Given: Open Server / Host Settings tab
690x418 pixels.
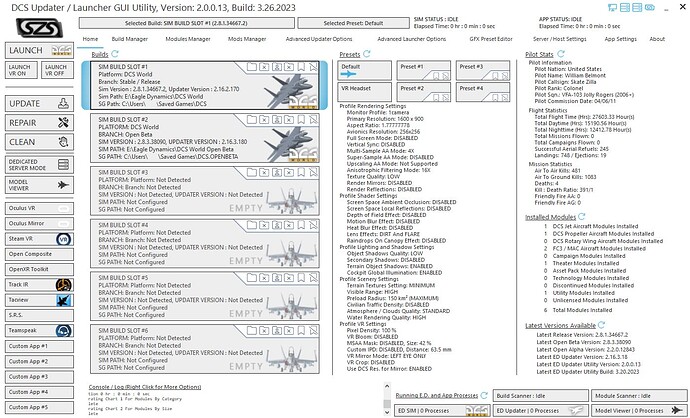Looking at the screenshot, I should [x=560, y=39].
